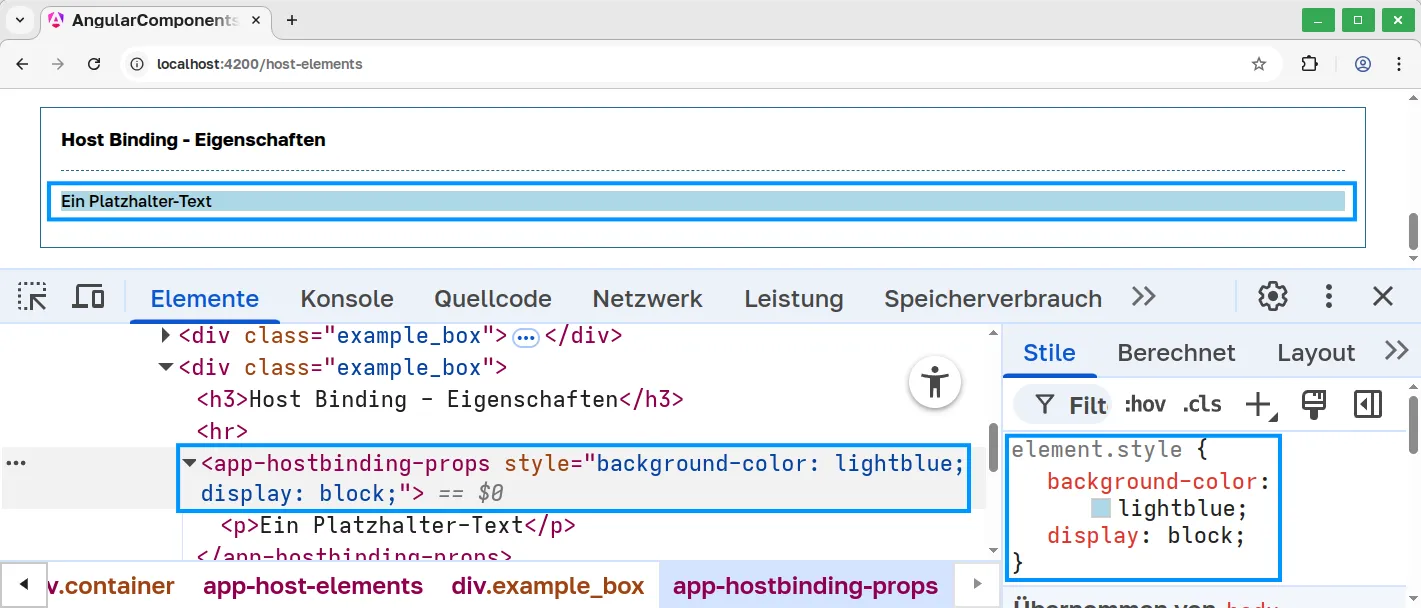1421x608 pixels.
Task: Click the site information icon
Action: click(x=138, y=64)
